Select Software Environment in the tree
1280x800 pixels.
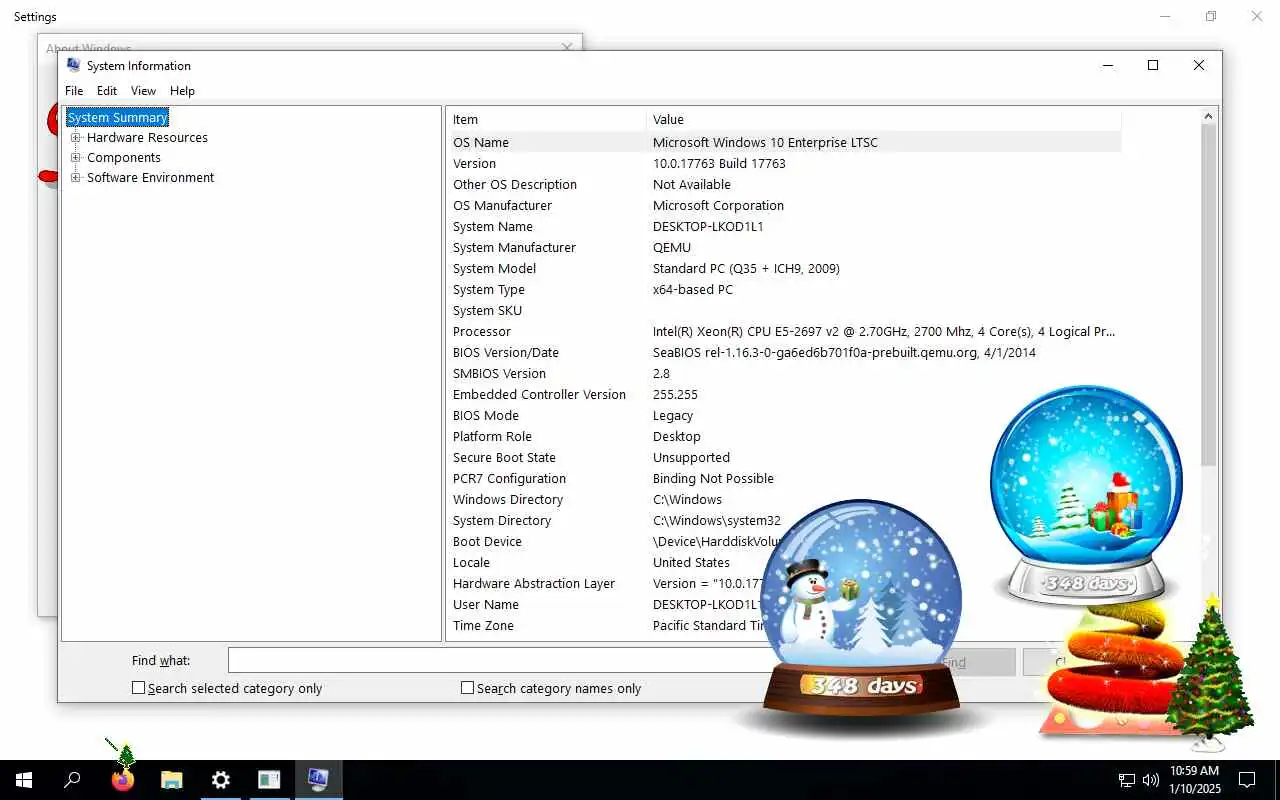(x=150, y=178)
